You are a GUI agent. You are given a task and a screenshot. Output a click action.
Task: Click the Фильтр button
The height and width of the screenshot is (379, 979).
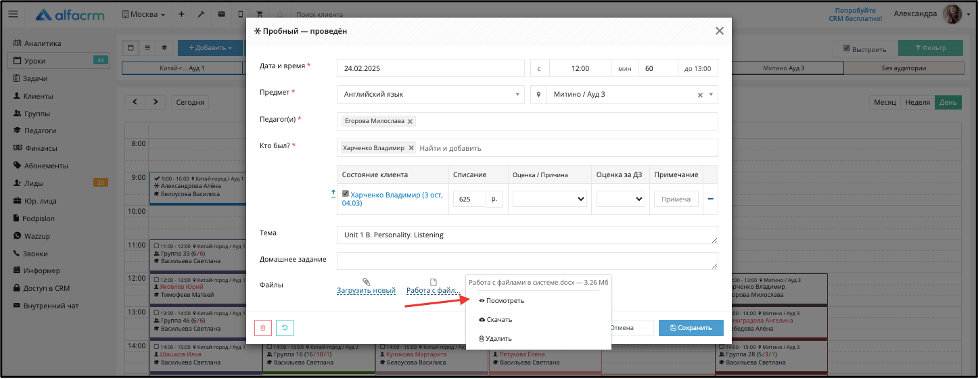930,48
